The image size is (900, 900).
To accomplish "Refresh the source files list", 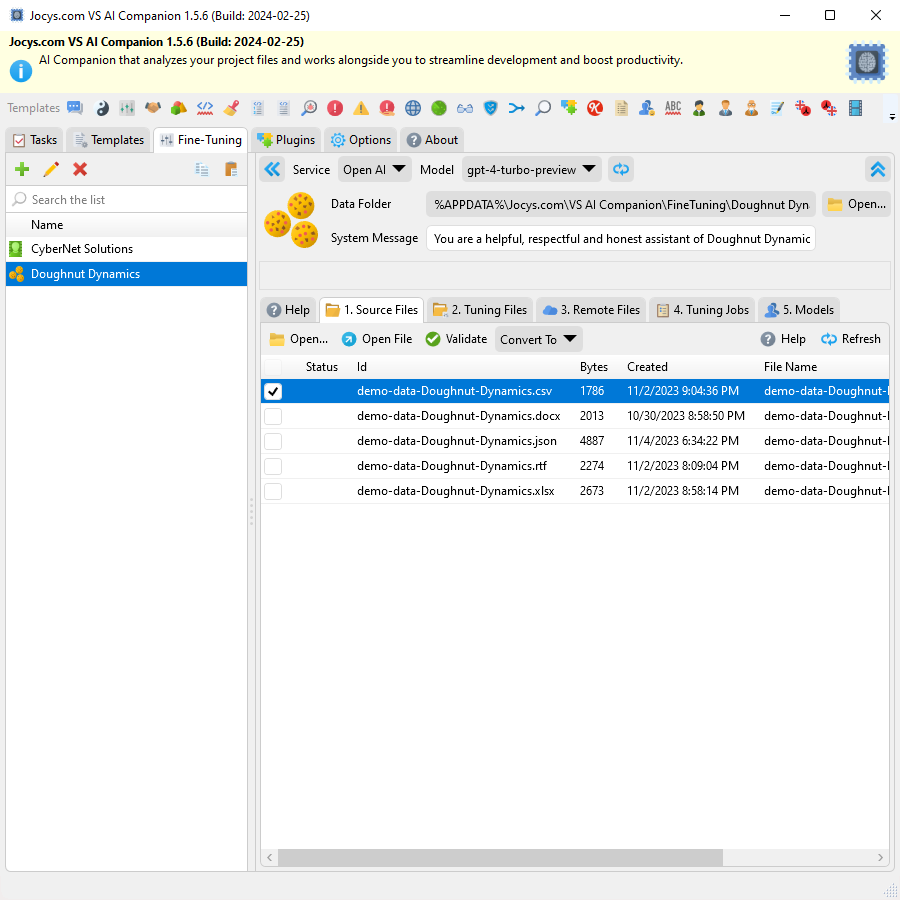I will (x=850, y=338).
